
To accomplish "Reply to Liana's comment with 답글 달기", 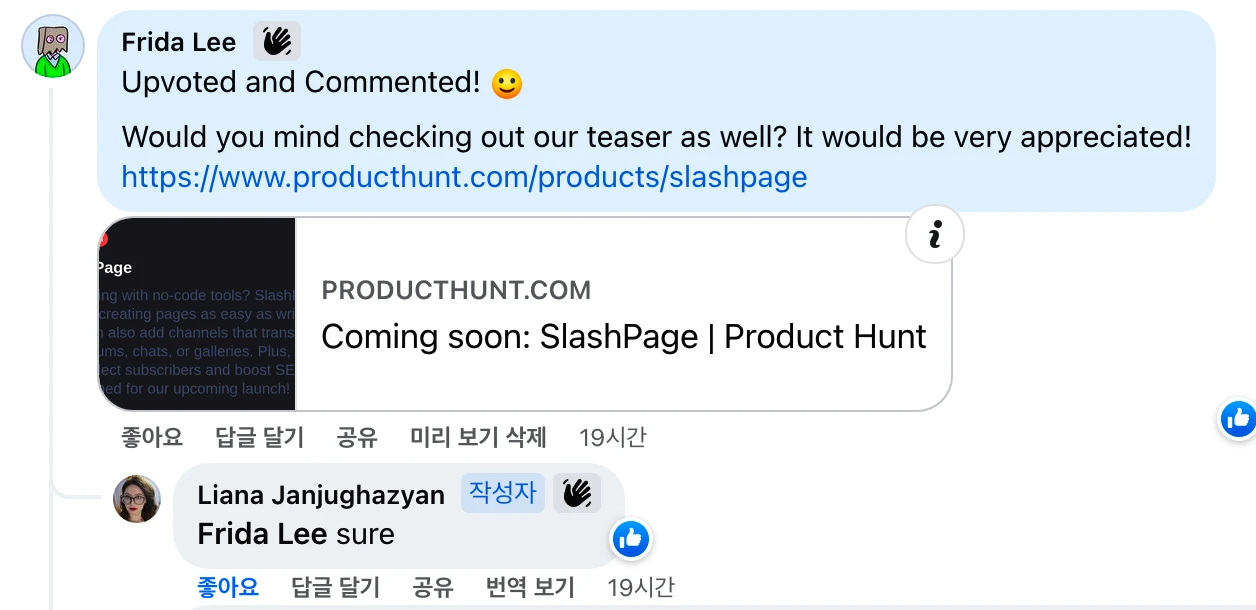I will point(336,587).
